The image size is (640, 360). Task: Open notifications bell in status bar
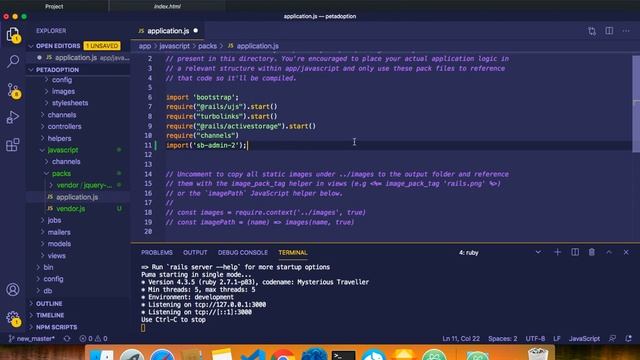tap(629, 338)
